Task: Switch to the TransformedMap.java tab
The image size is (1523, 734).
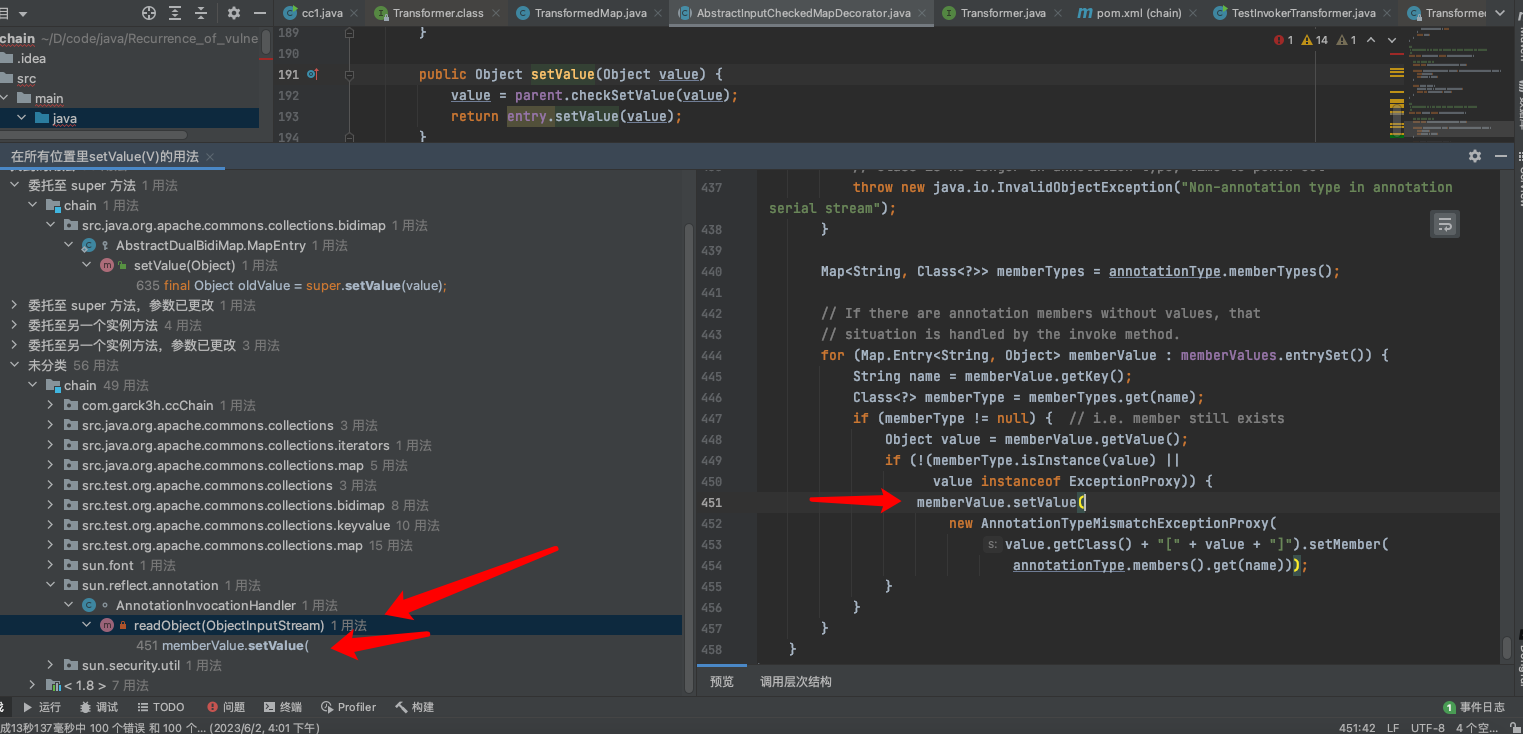Action: pyautogui.click(x=590, y=13)
